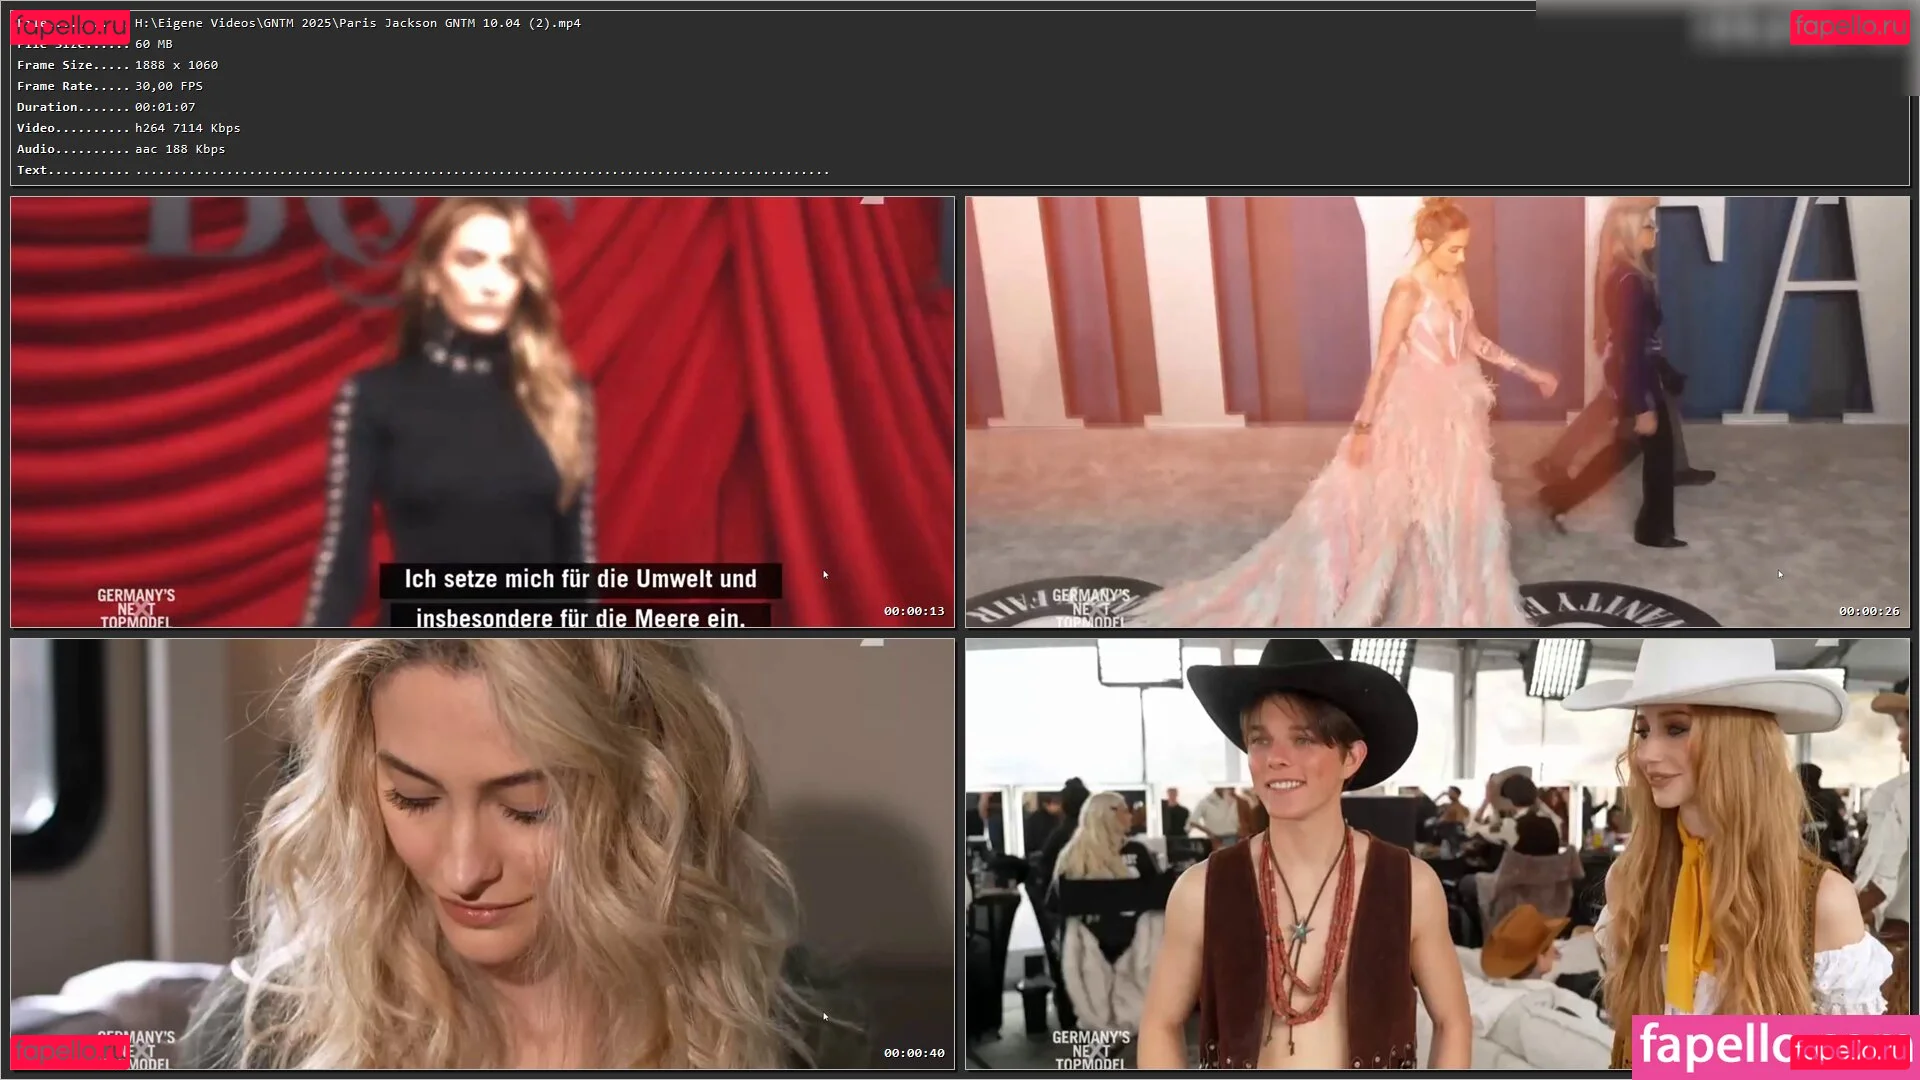Click the bottom-left fapello.ru watermark
The height and width of the screenshot is (1080, 1920).
70,1050
